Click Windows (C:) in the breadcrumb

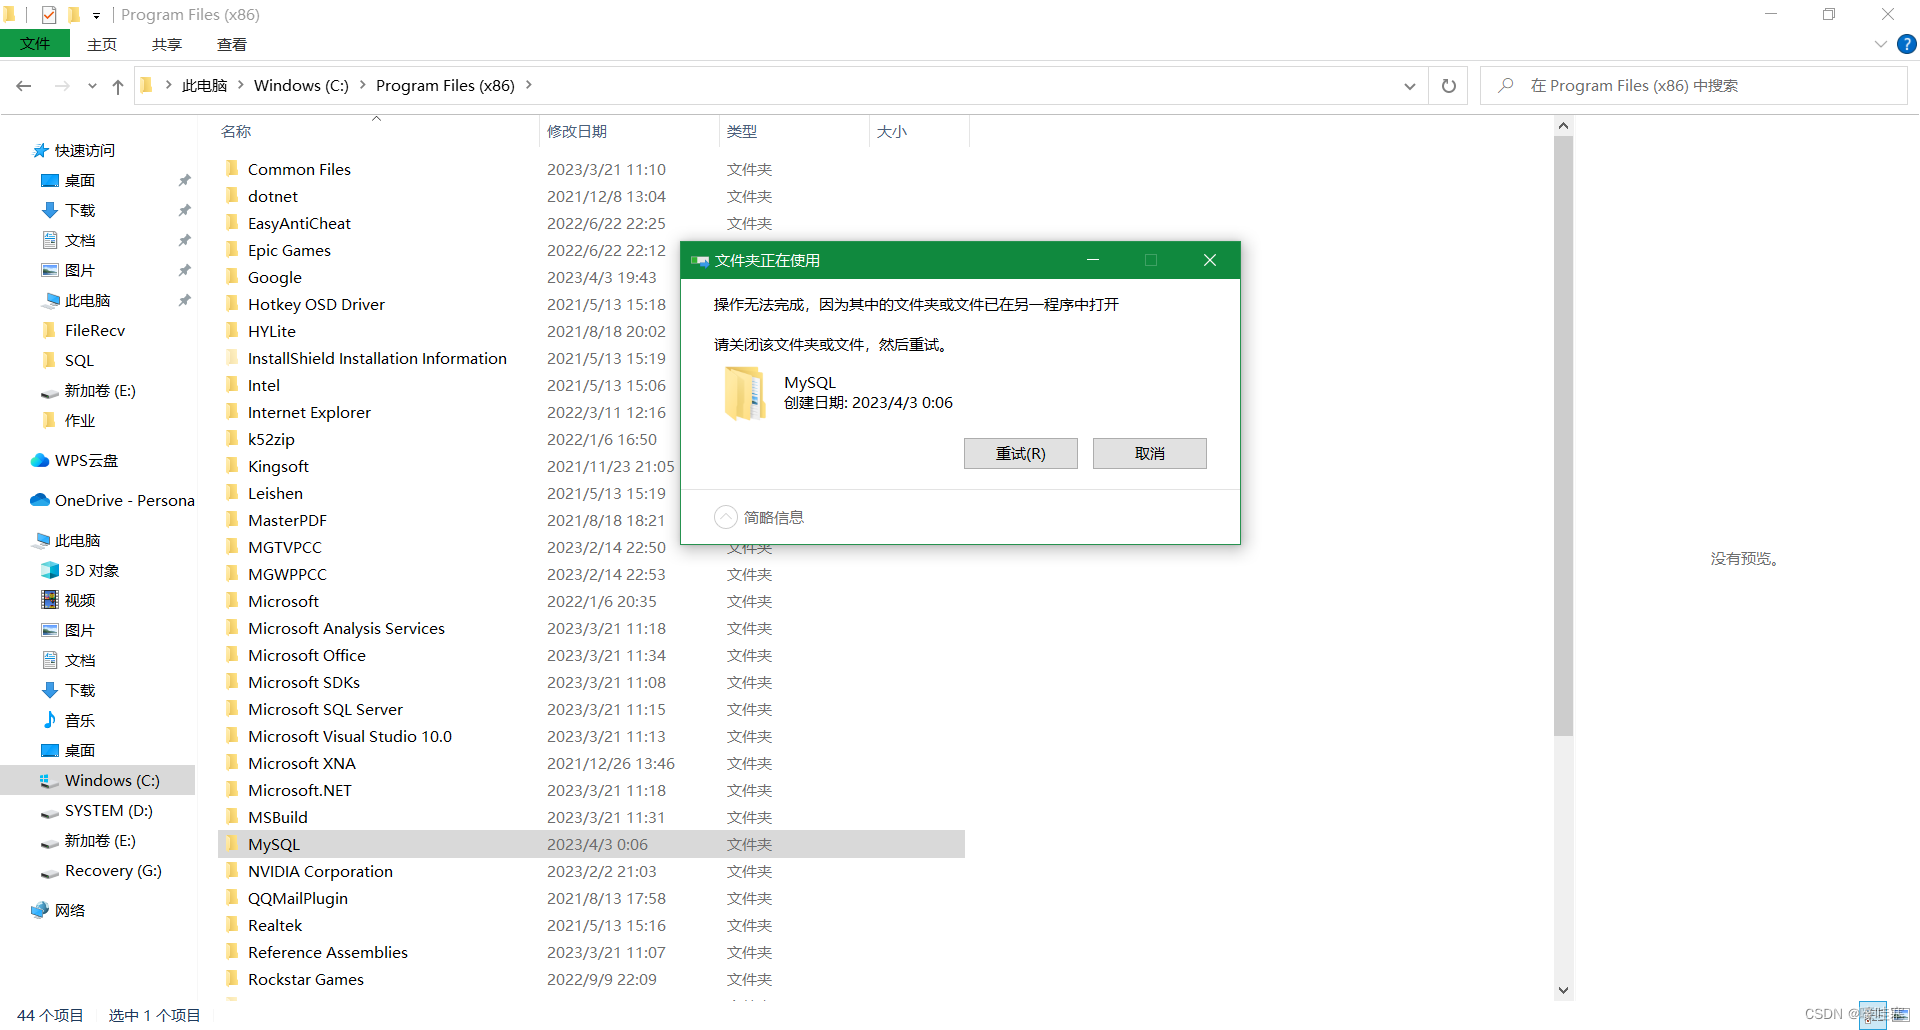click(x=301, y=86)
